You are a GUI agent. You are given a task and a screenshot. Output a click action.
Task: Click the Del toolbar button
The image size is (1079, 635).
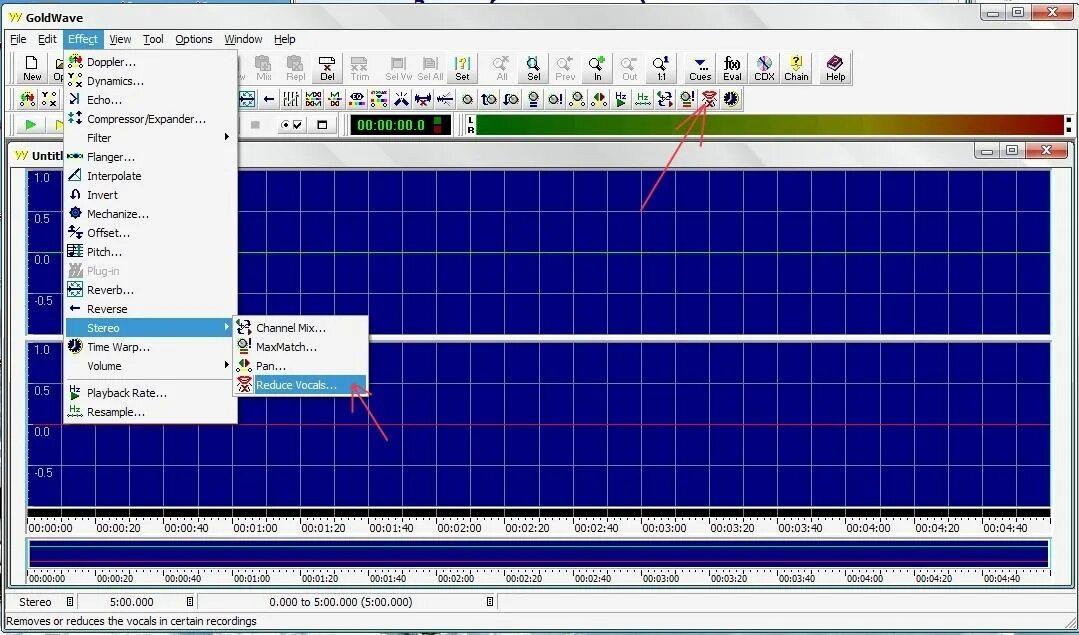[328, 68]
